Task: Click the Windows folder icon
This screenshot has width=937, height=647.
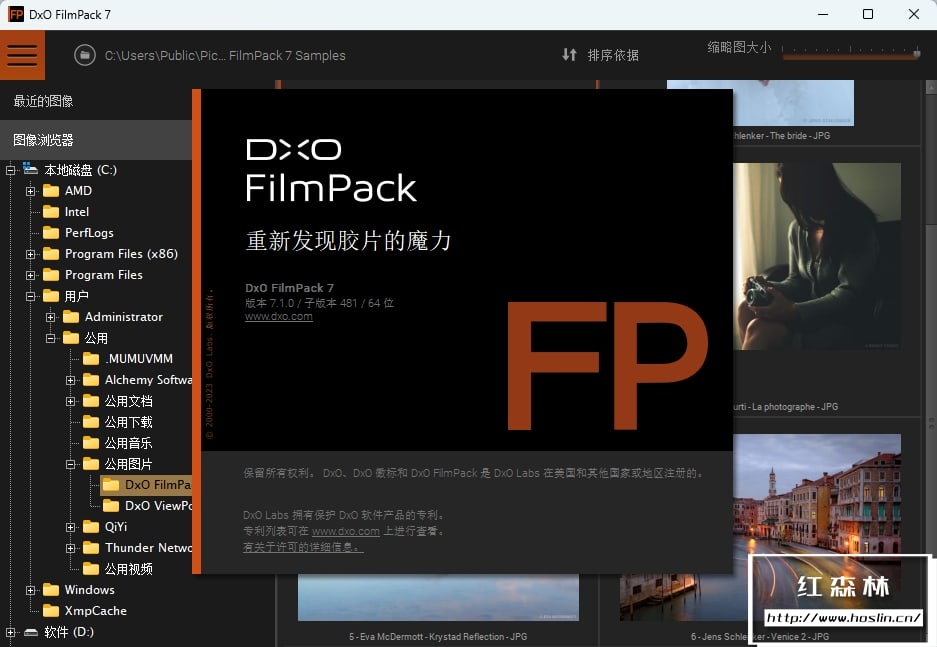Action: [x=51, y=590]
